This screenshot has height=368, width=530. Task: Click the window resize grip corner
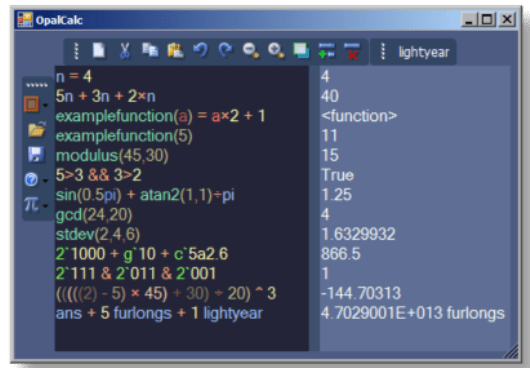pos(511,351)
